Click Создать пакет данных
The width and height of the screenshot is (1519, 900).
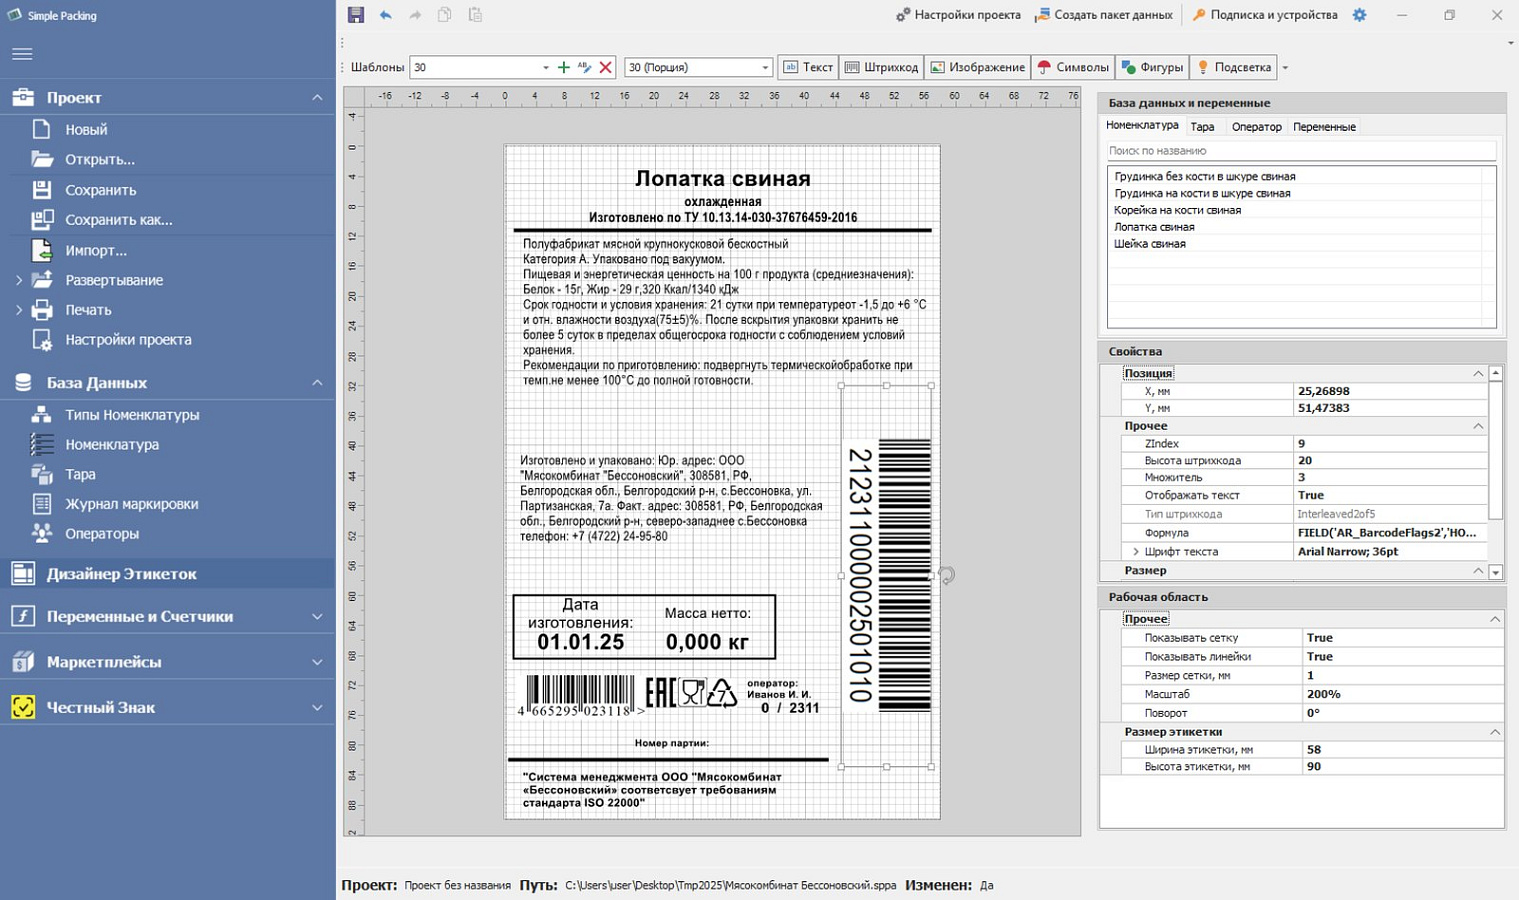[x=1103, y=15]
